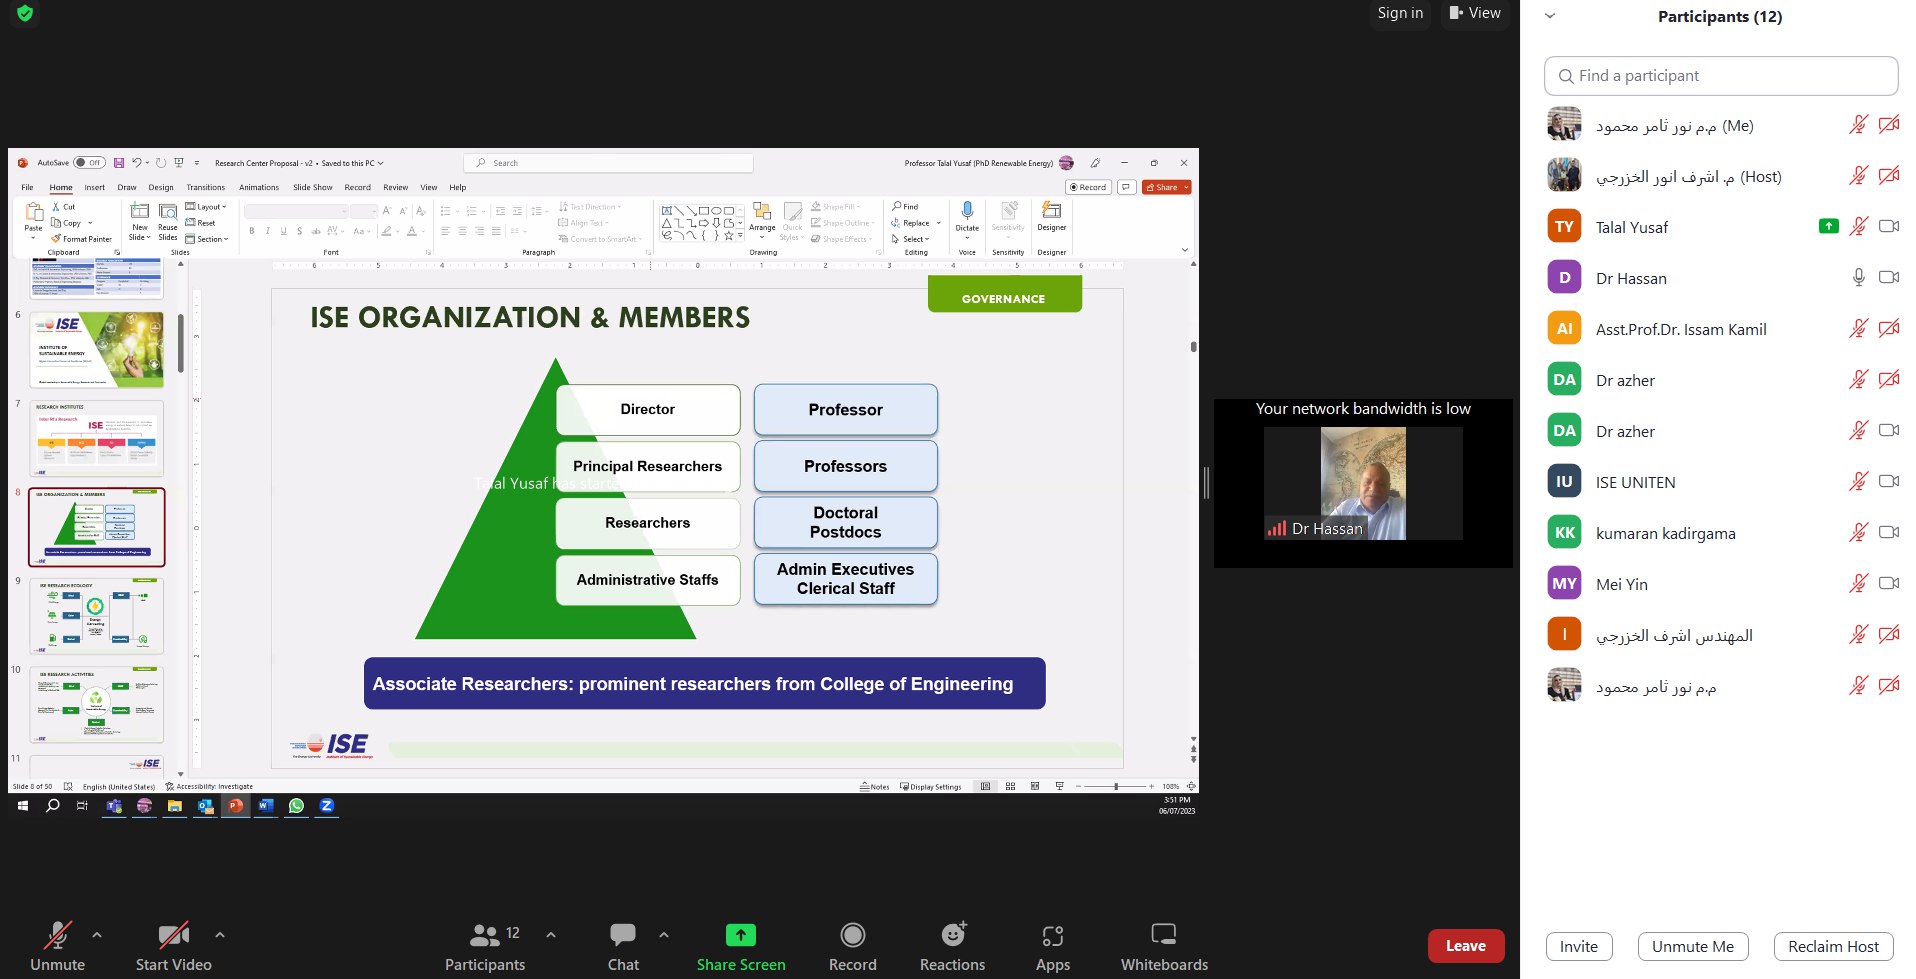Open the Chat icon in Zoom toolbar
The image size is (1916, 979).
tap(622, 934)
